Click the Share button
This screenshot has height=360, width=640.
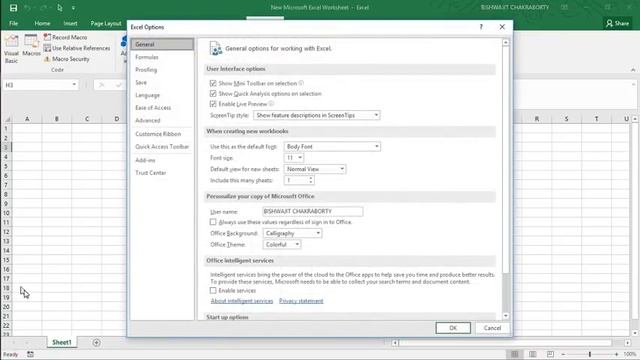tap(617, 23)
